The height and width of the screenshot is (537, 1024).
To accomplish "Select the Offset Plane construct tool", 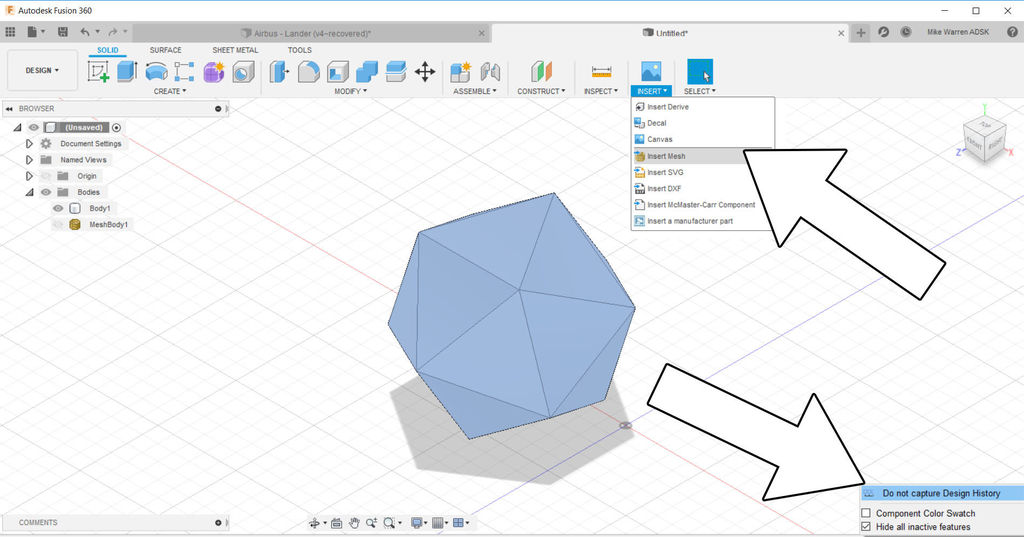I will (x=541, y=71).
